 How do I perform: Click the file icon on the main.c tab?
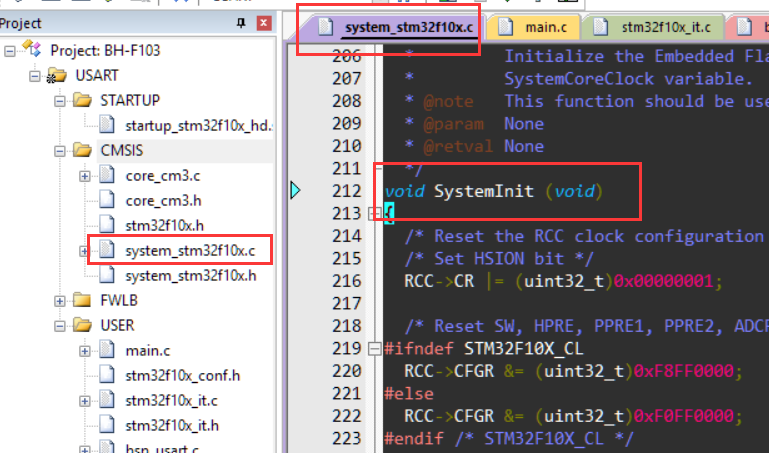pos(506,27)
